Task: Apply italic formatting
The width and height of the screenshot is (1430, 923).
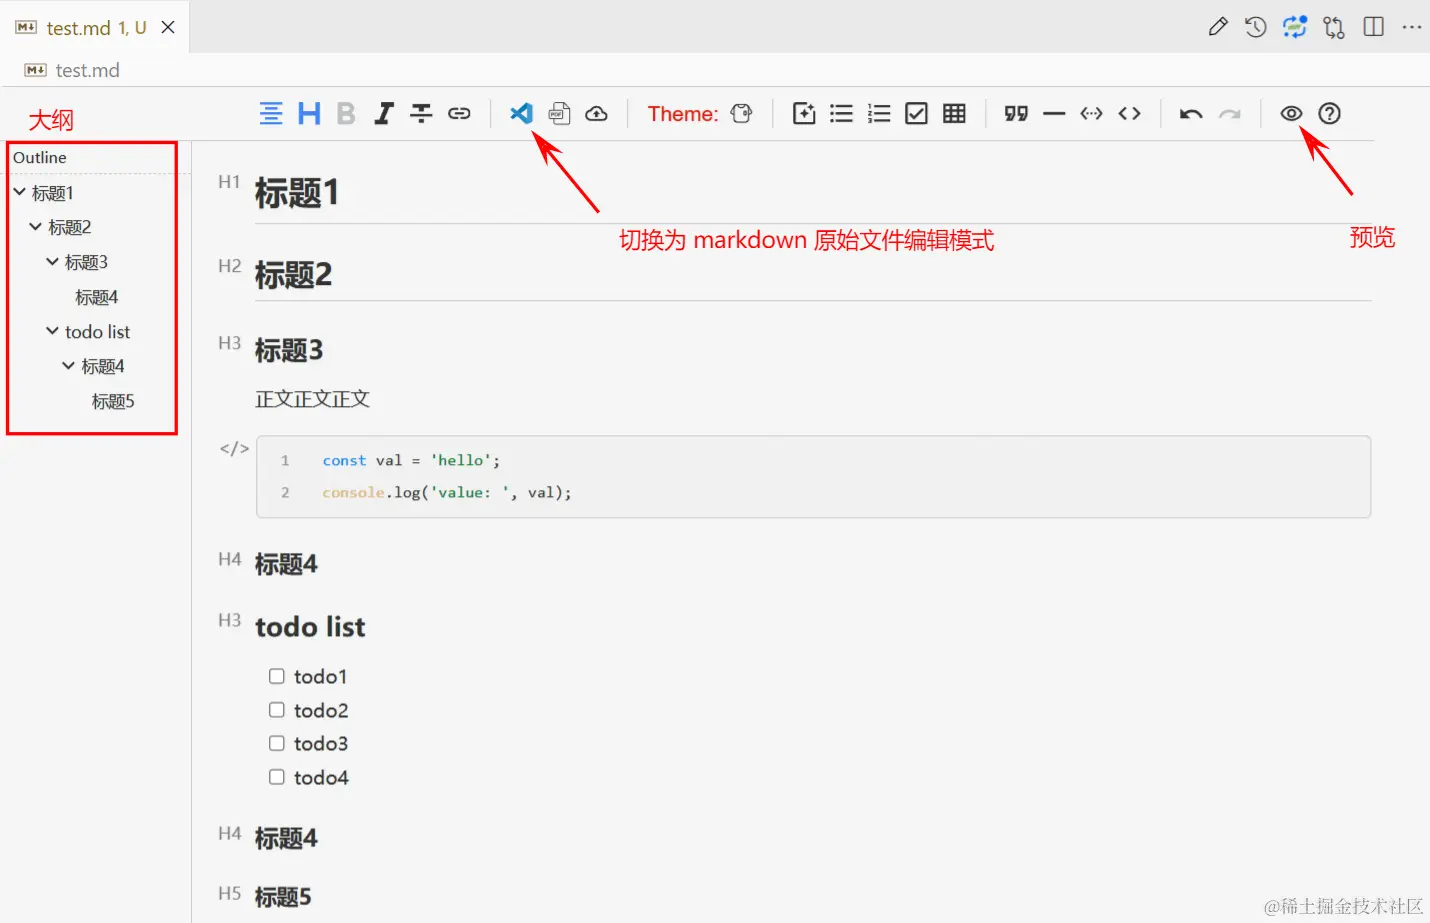Action: coord(383,113)
